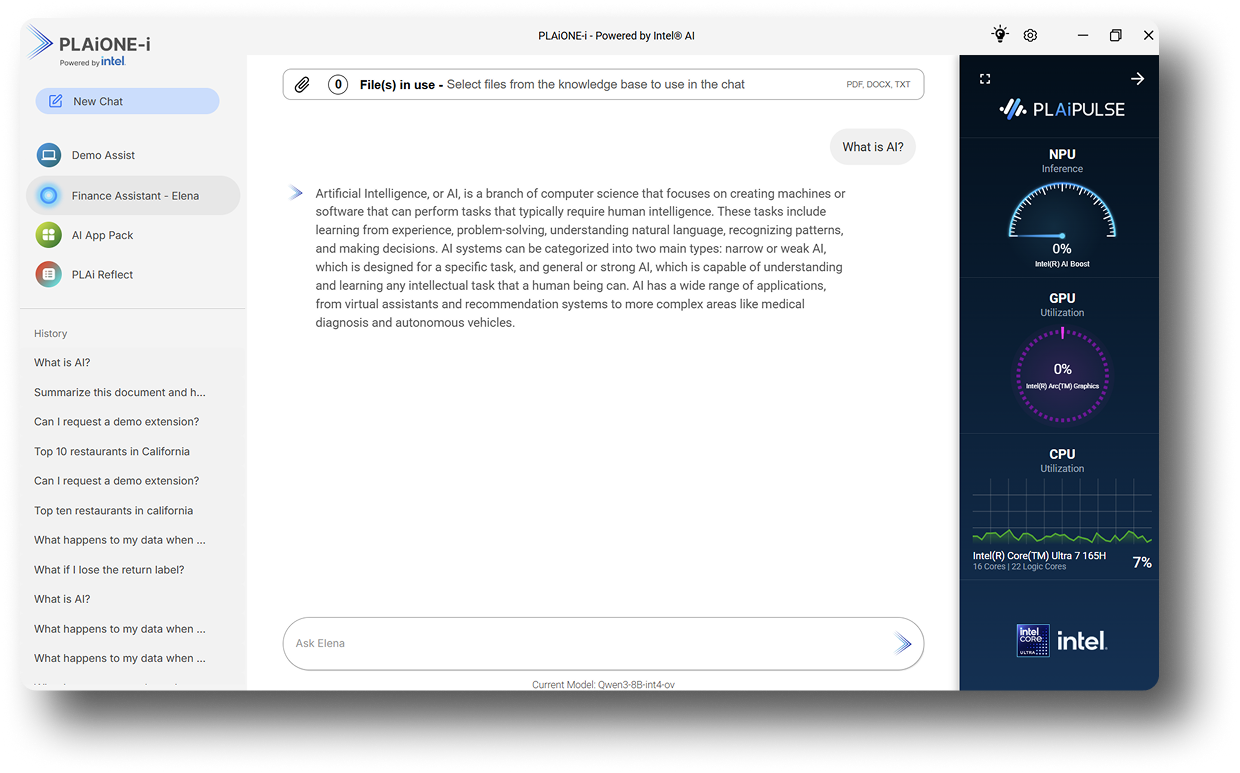Click the PLAi Reflect red icon
Image resolution: width=1240 pixels, height=773 pixels.
click(48, 274)
